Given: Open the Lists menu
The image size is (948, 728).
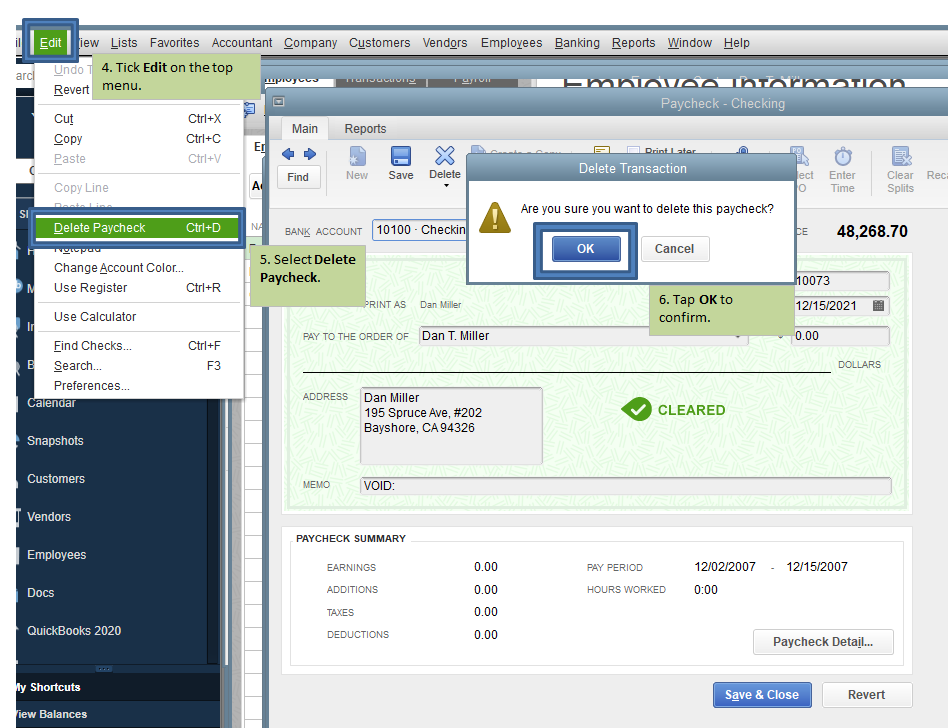Looking at the screenshot, I should tap(124, 42).
